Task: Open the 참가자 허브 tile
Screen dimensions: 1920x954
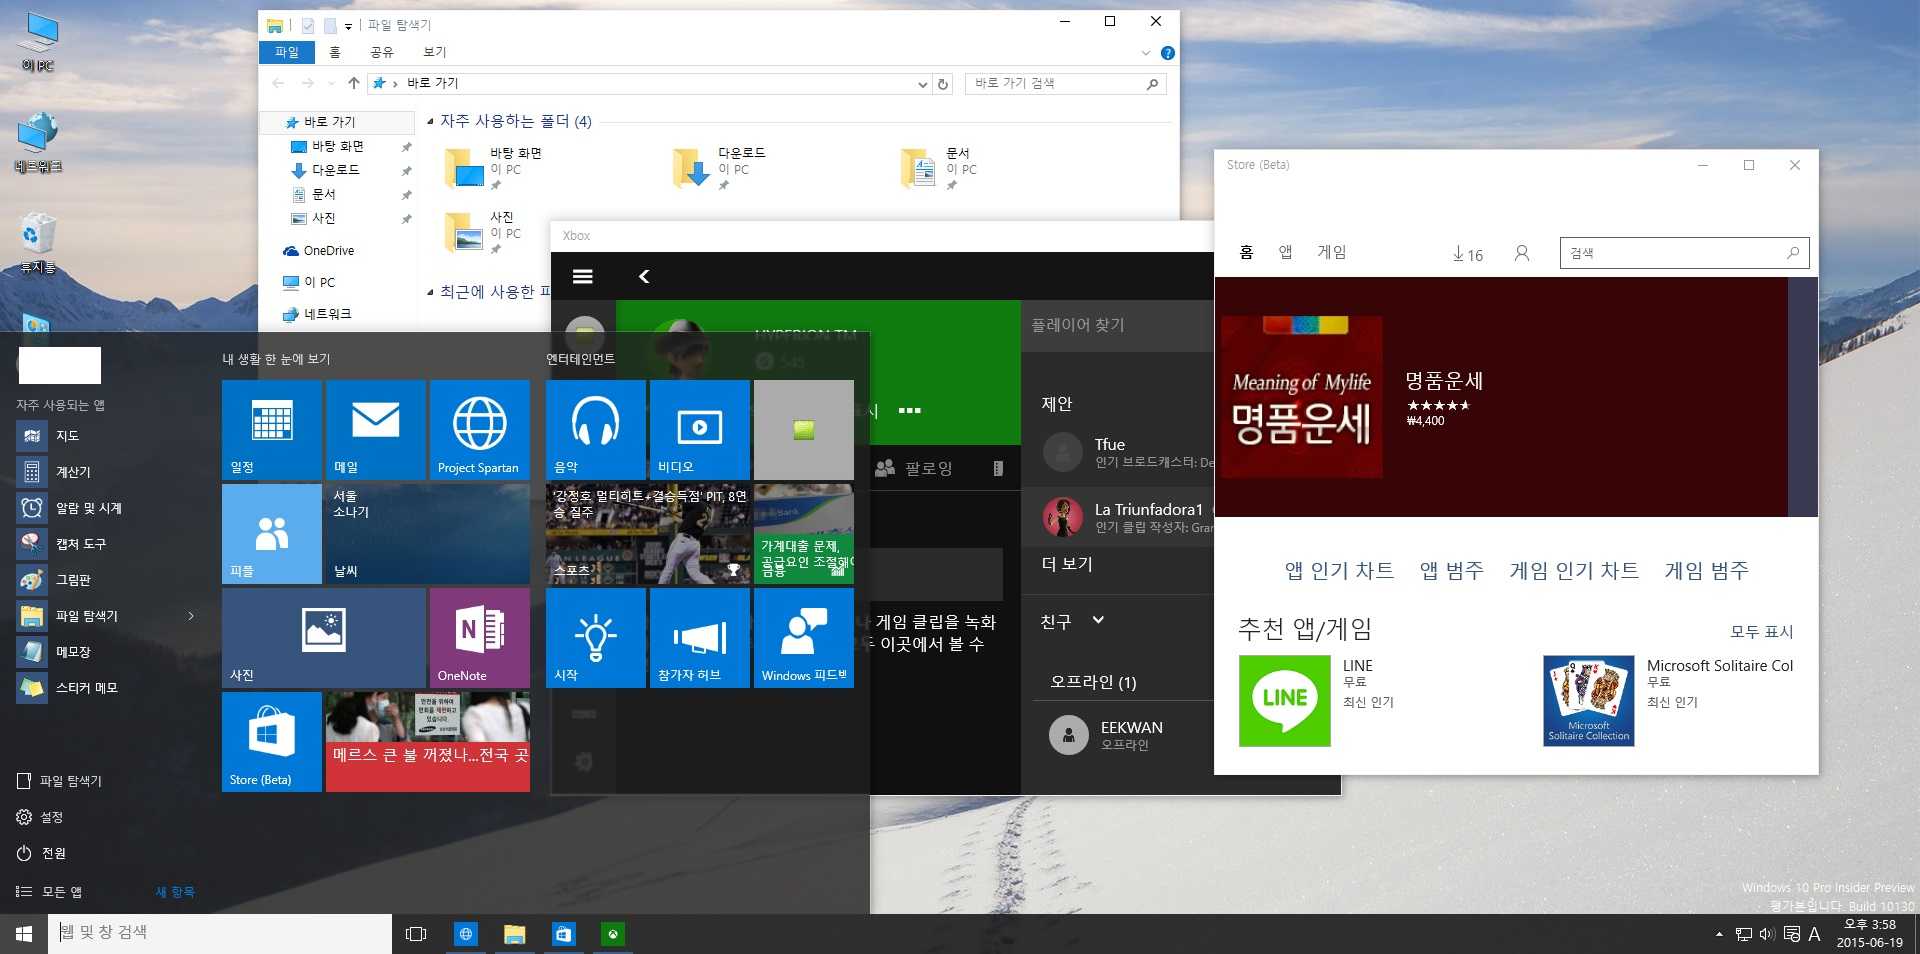Action: (x=700, y=638)
